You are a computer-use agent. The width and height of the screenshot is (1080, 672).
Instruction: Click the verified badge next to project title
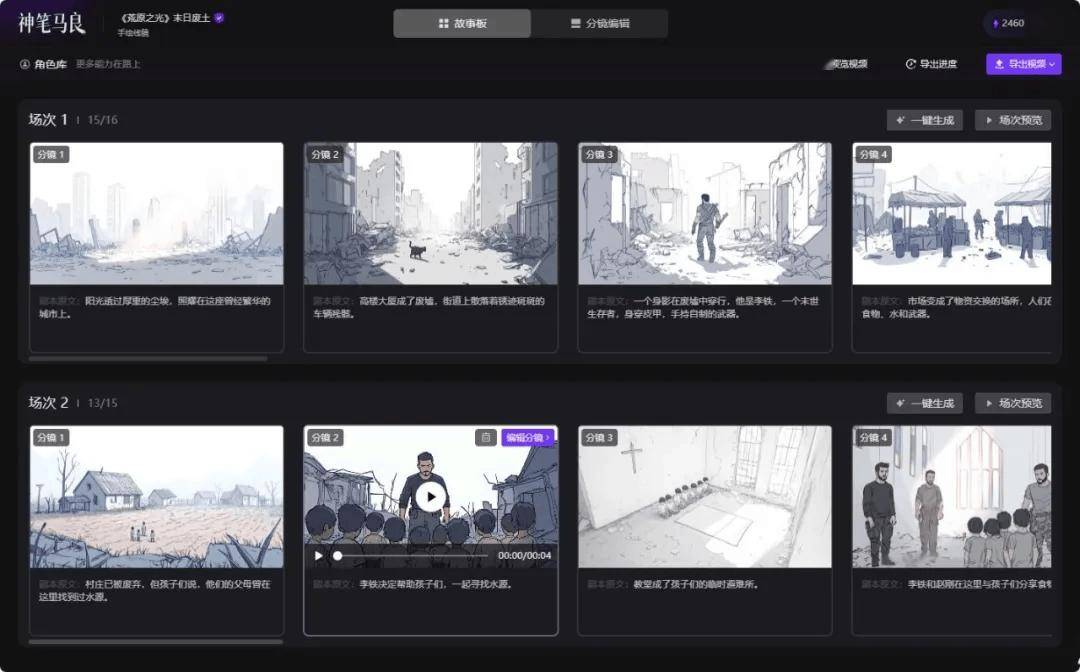219,18
